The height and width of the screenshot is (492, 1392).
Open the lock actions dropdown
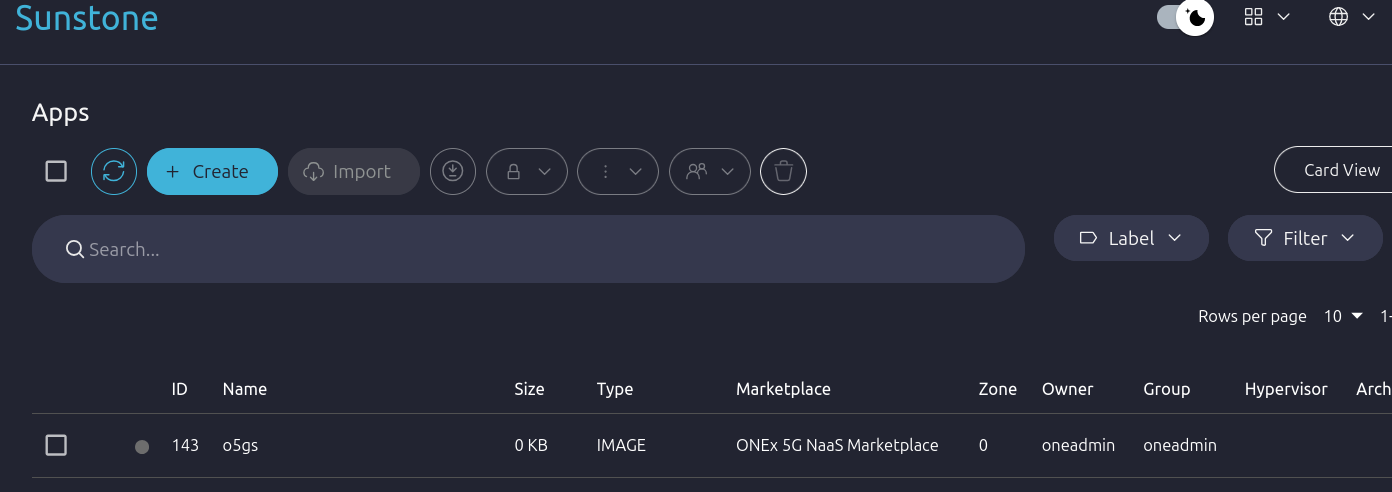tap(527, 171)
